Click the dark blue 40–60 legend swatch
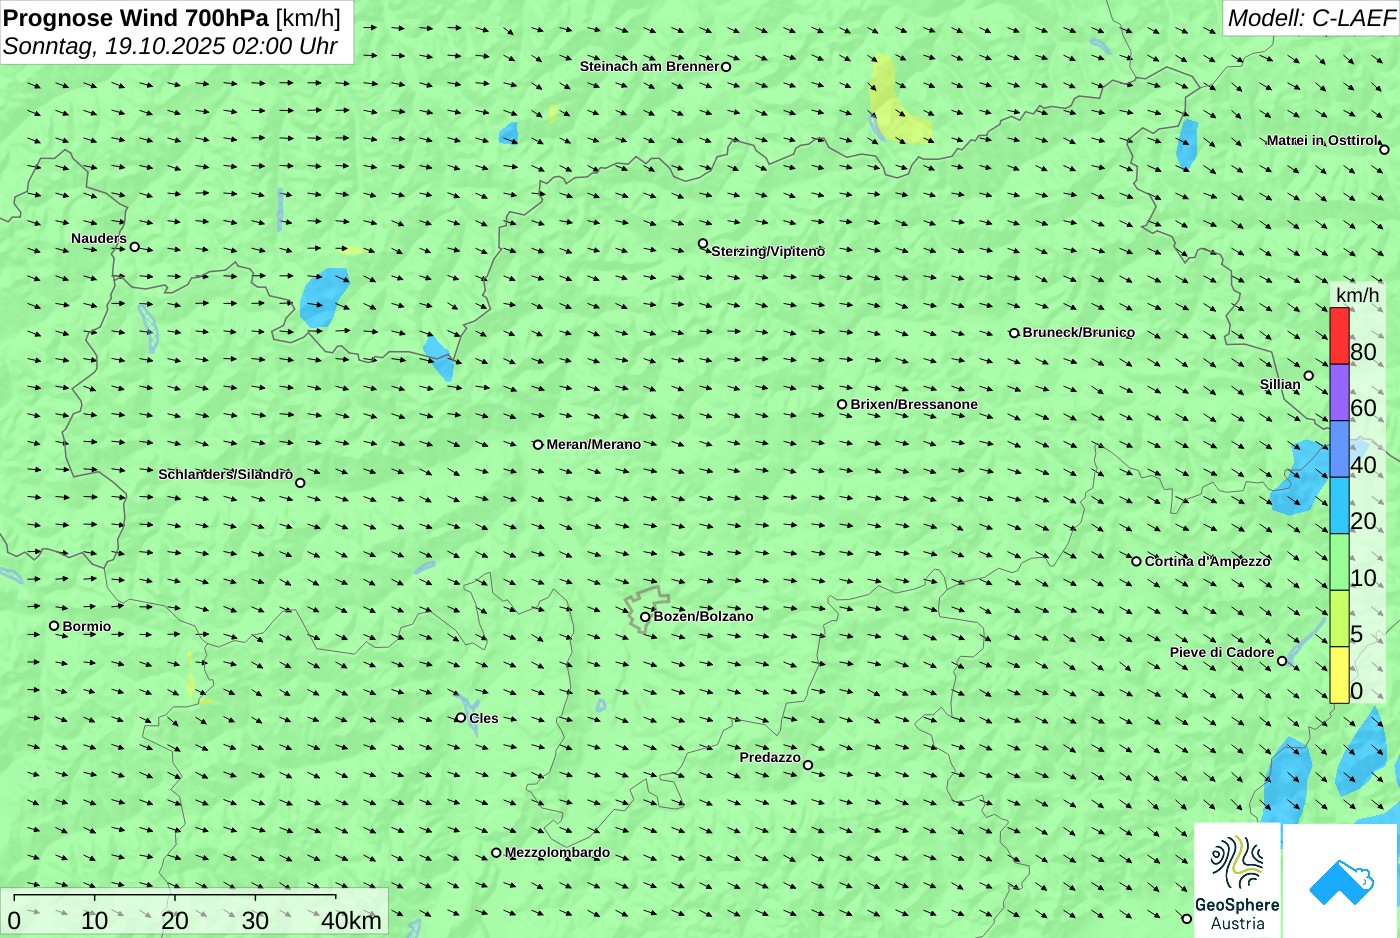1400x938 pixels. (x=1339, y=449)
